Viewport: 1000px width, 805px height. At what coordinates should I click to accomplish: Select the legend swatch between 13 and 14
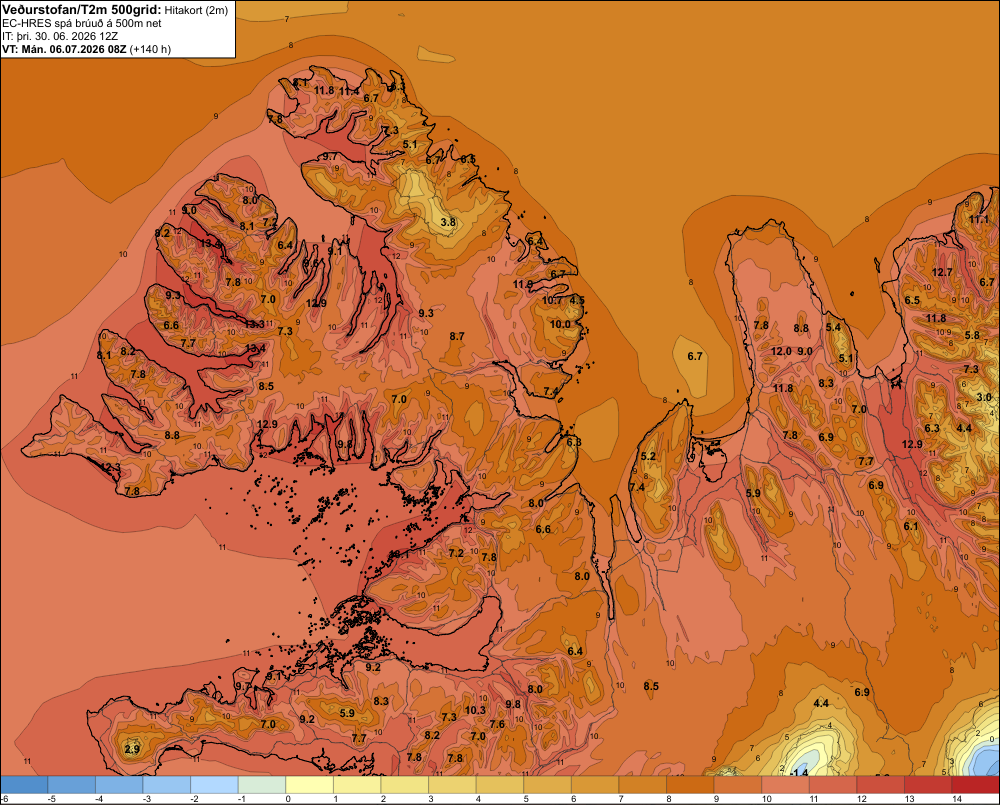pos(928,785)
